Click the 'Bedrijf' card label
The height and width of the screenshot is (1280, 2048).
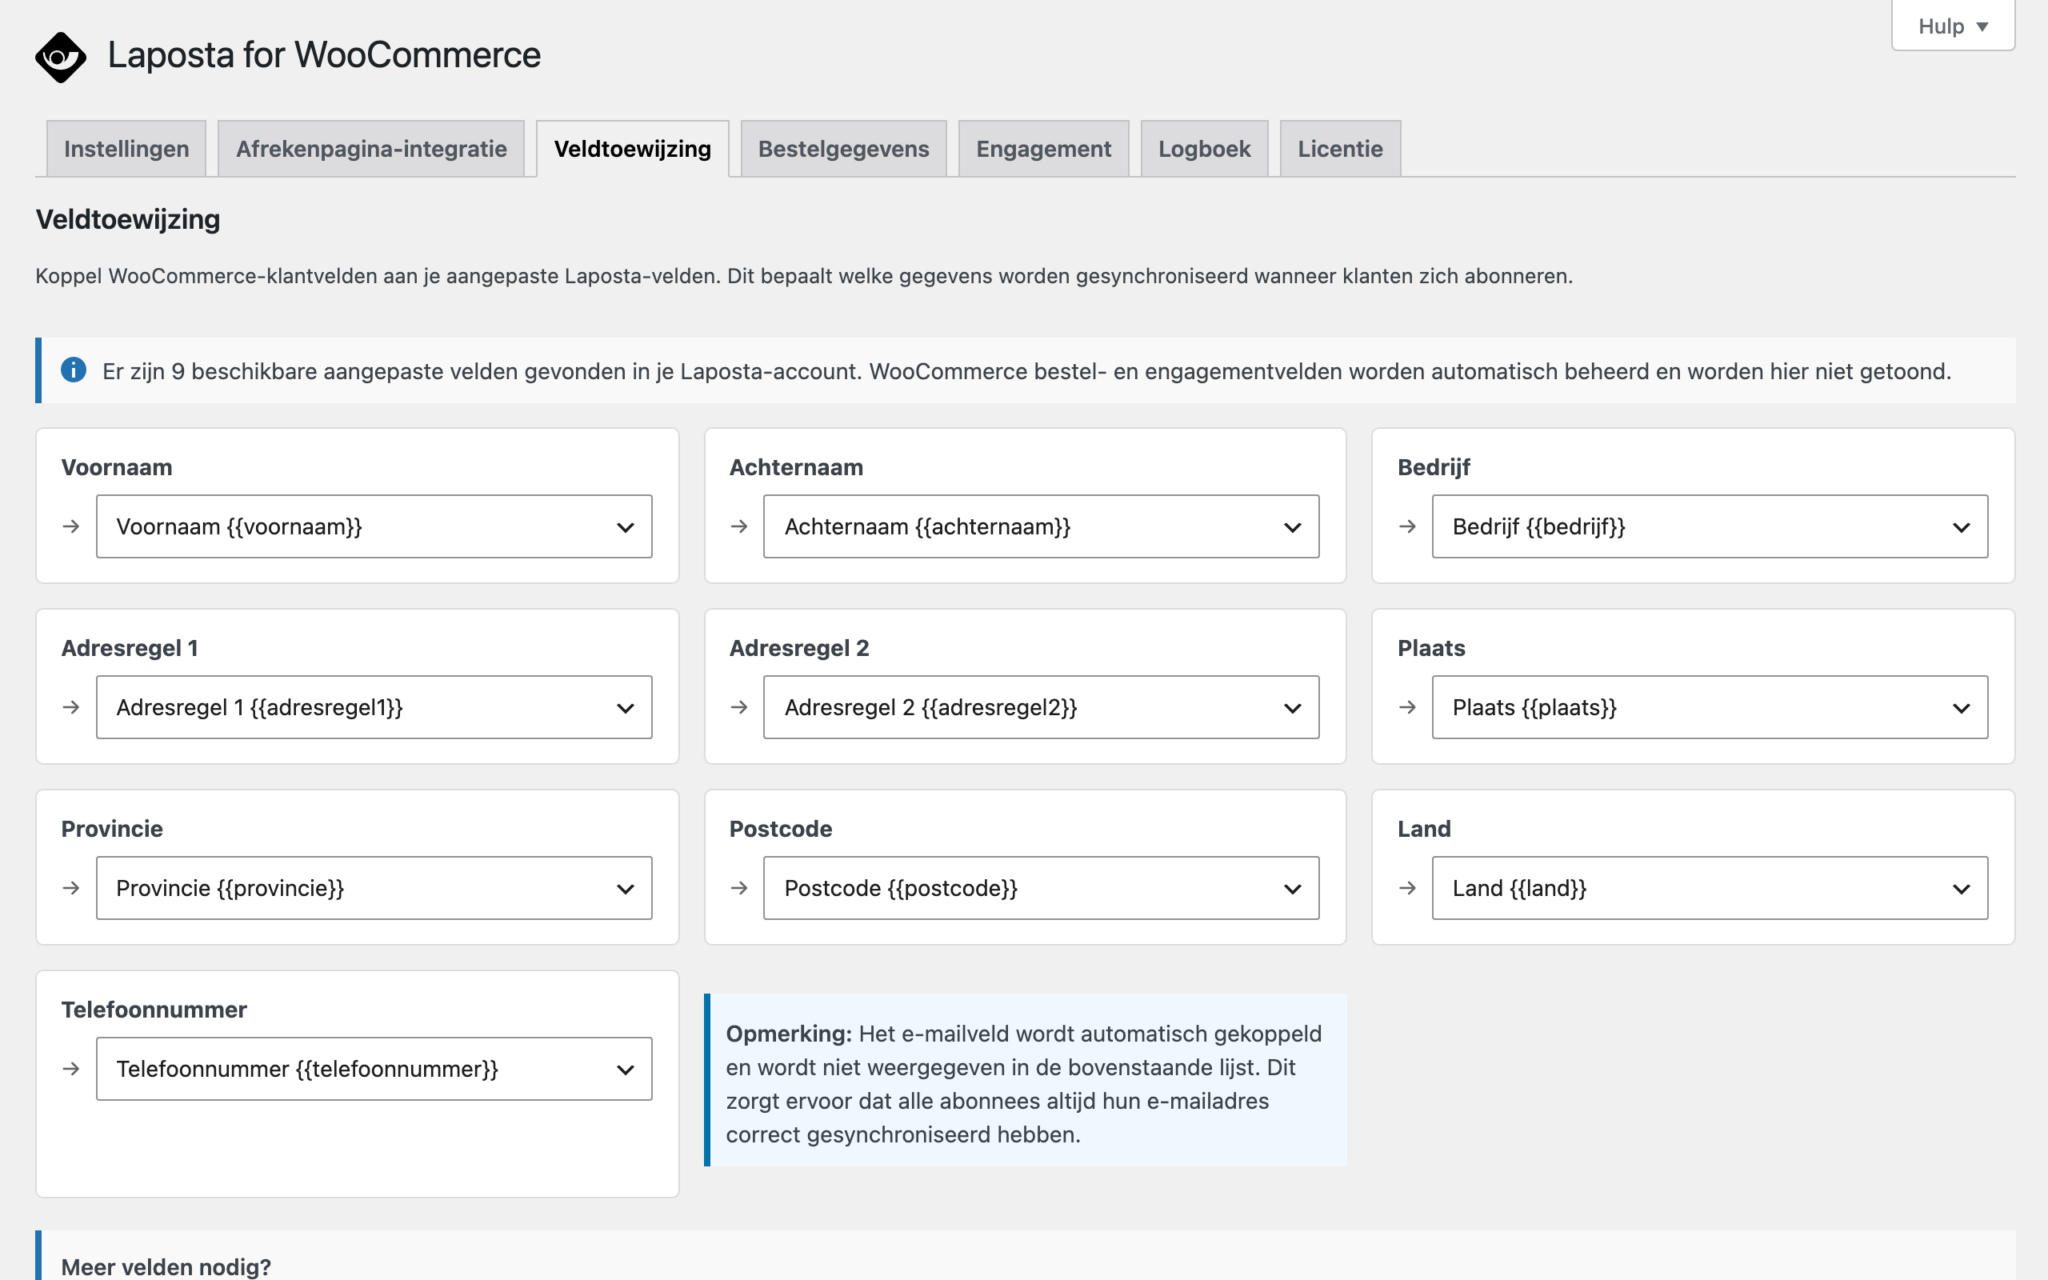click(x=1434, y=467)
